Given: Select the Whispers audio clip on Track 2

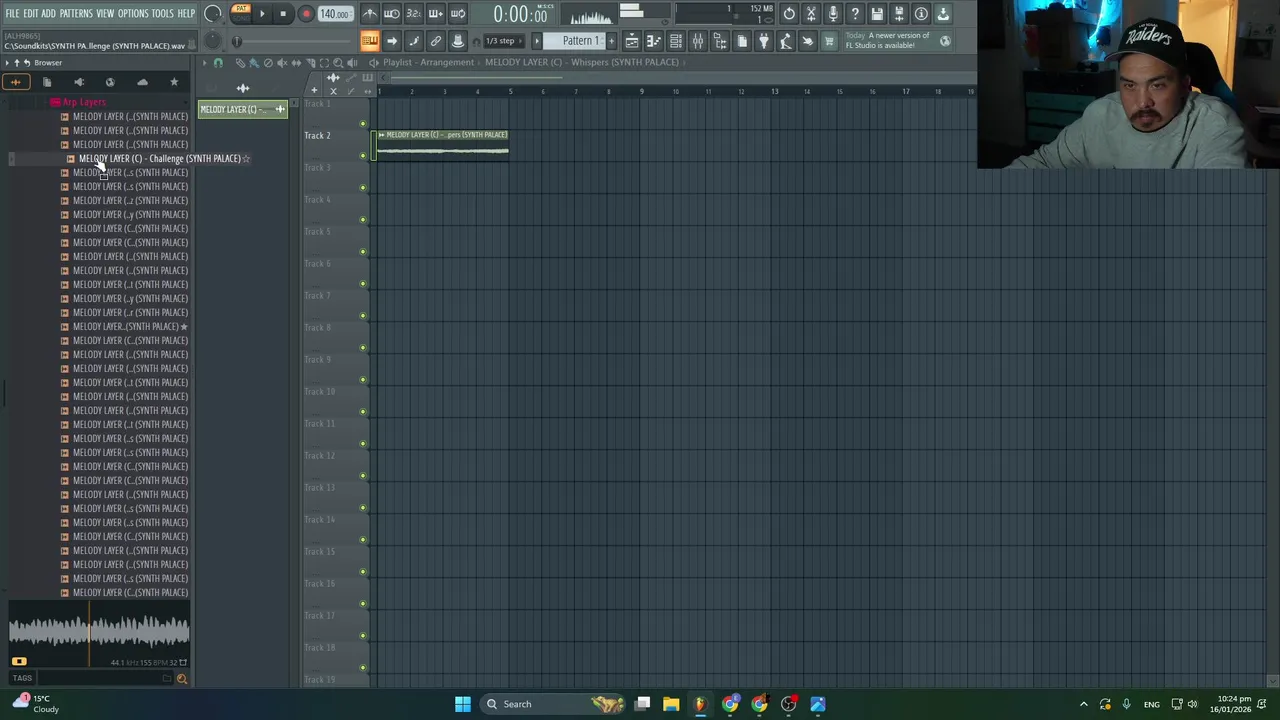Looking at the screenshot, I should pyautogui.click(x=443, y=145).
